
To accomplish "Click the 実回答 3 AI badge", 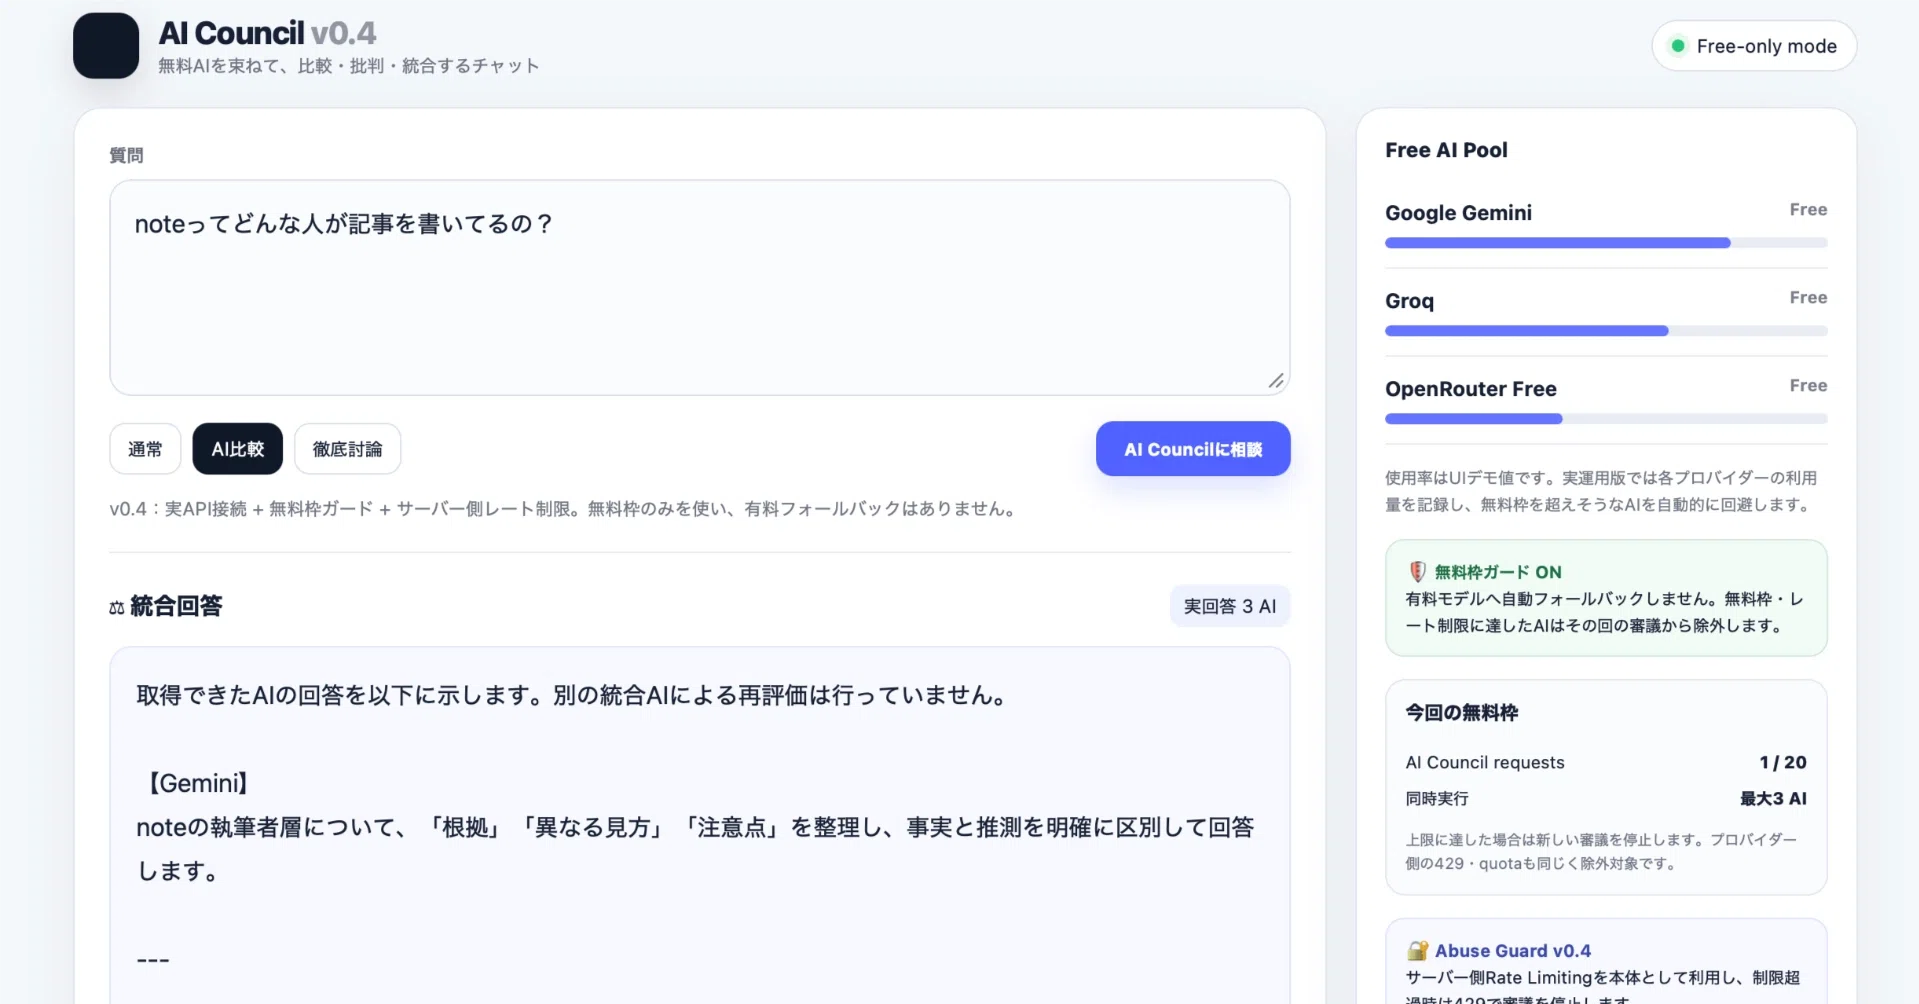I will (1230, 606).
